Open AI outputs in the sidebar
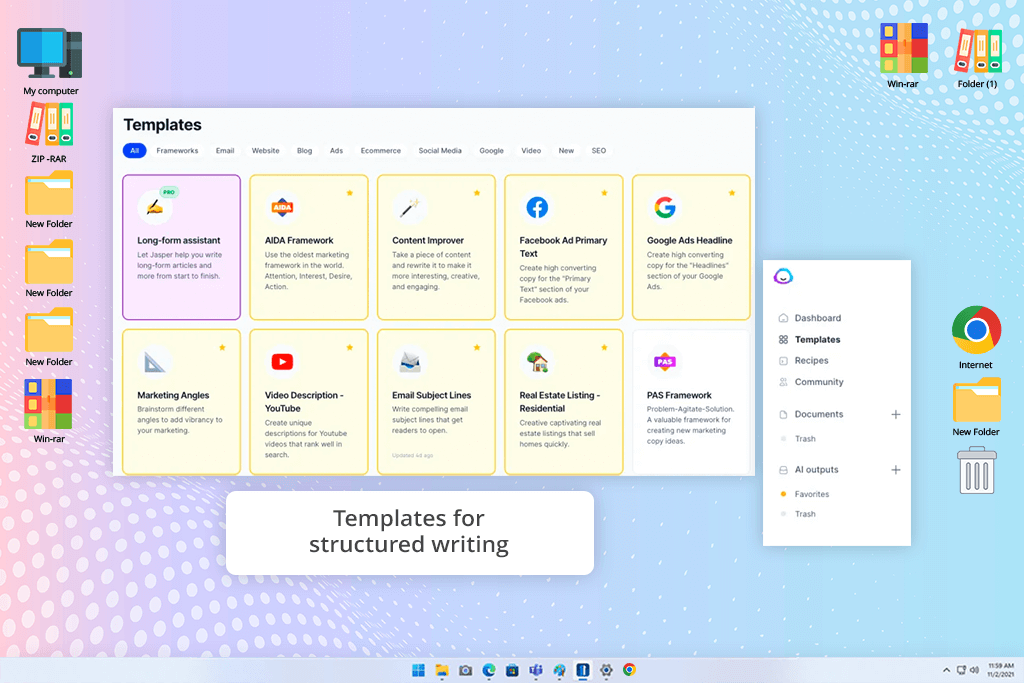This screenshot has width=1024, height=683. coord(808,469)
